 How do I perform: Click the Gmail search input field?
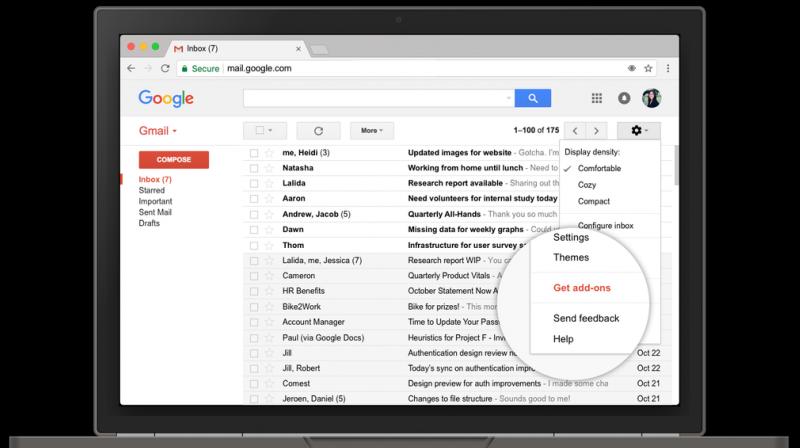tap(379, 98)
